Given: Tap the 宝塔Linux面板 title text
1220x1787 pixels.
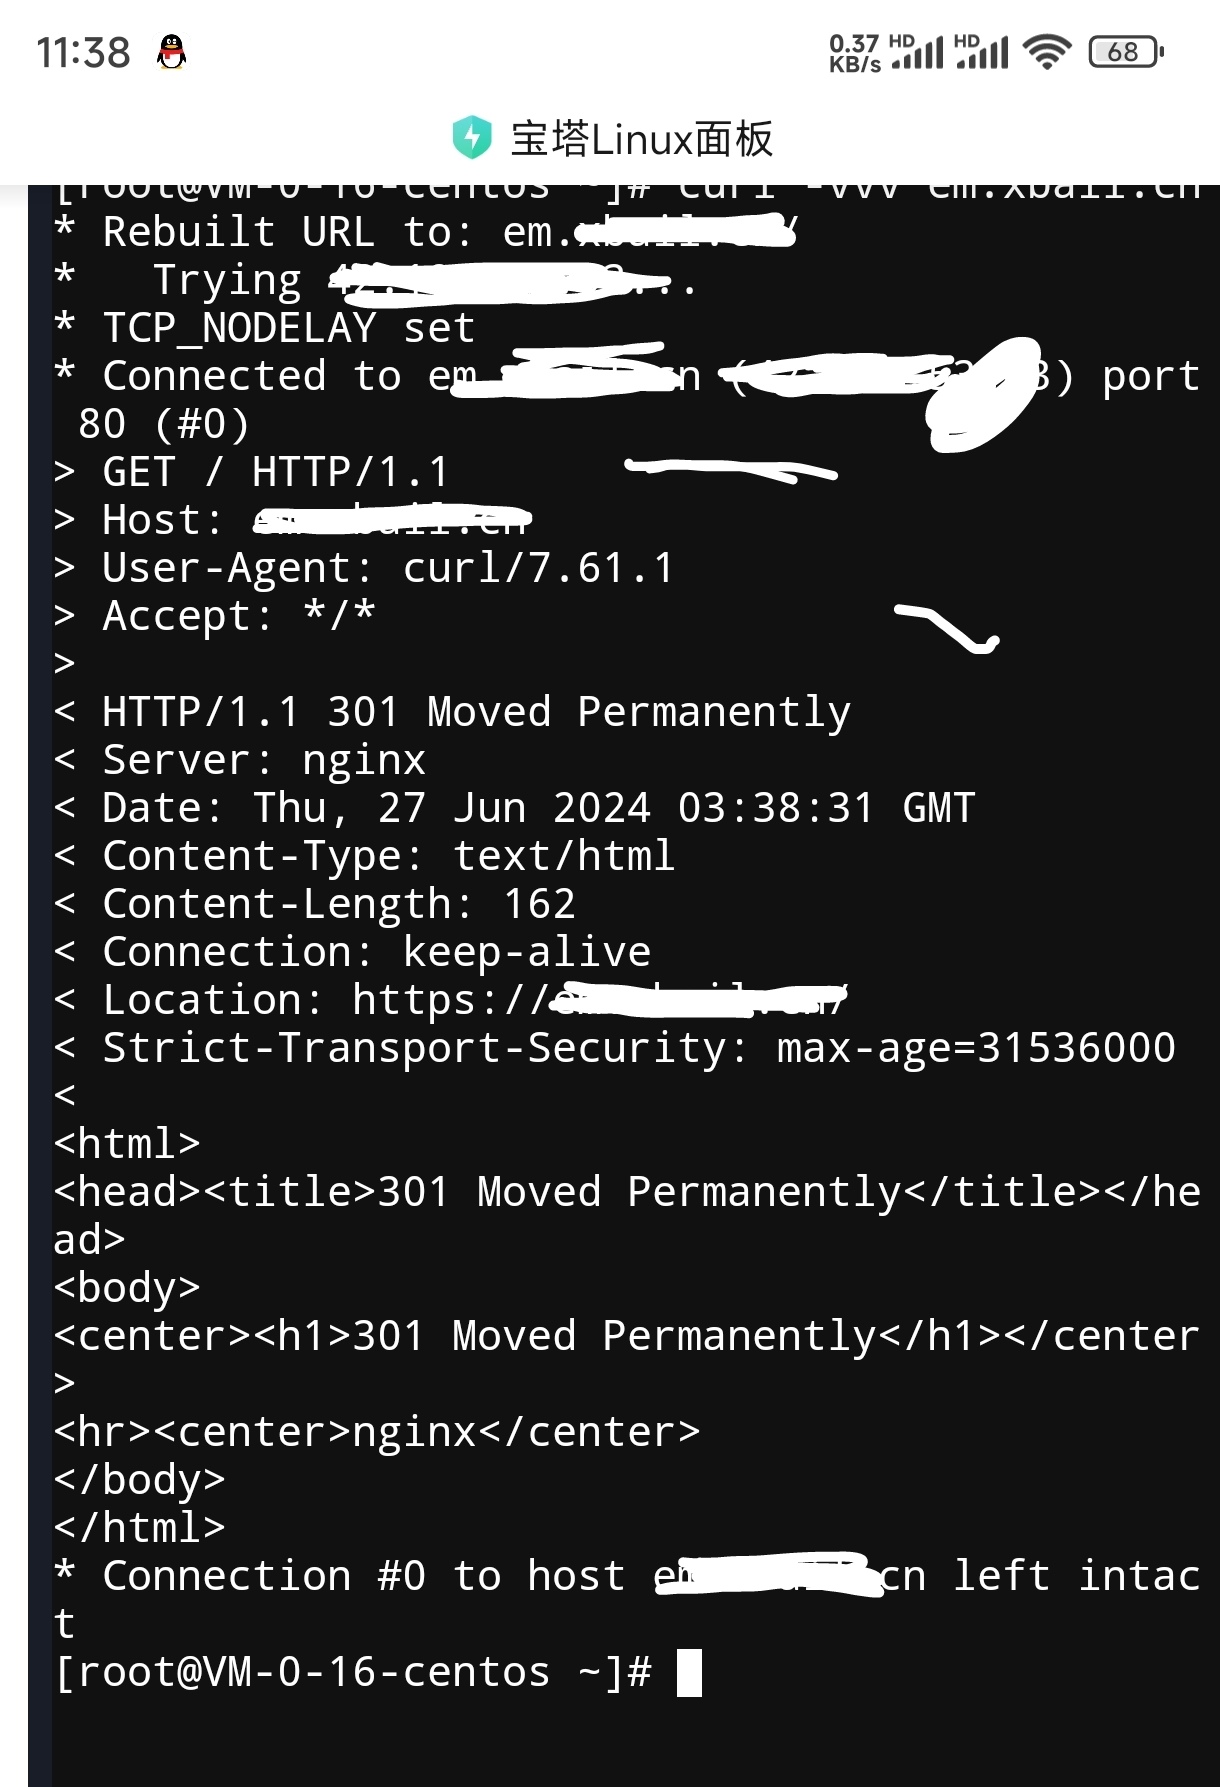Looking at the screenshot, I should 642,139.
